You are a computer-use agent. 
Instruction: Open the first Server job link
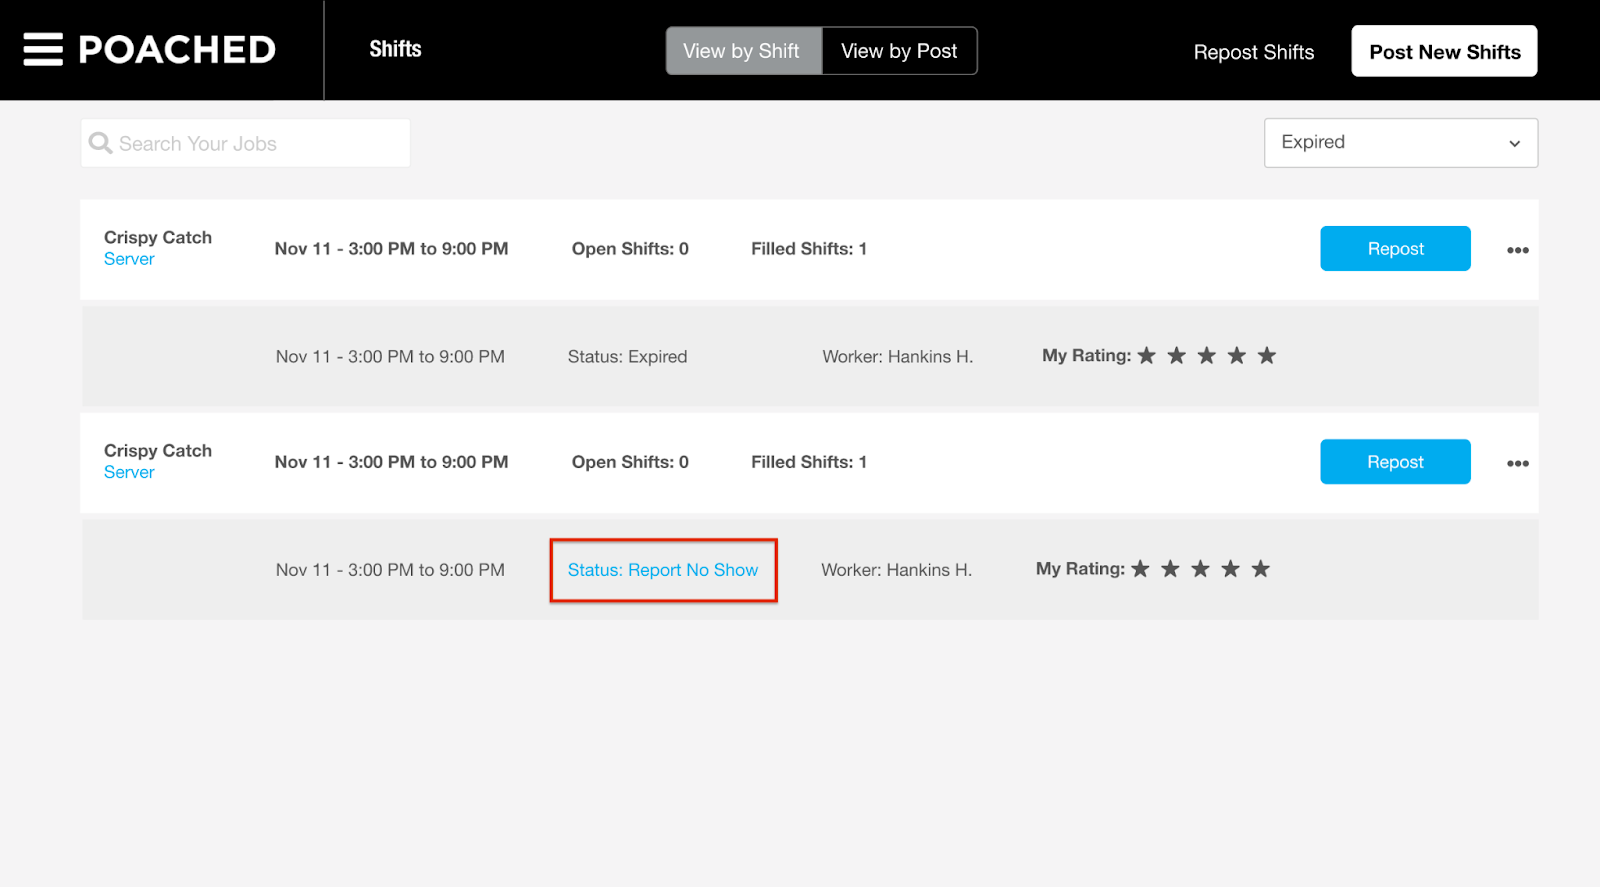129,259
